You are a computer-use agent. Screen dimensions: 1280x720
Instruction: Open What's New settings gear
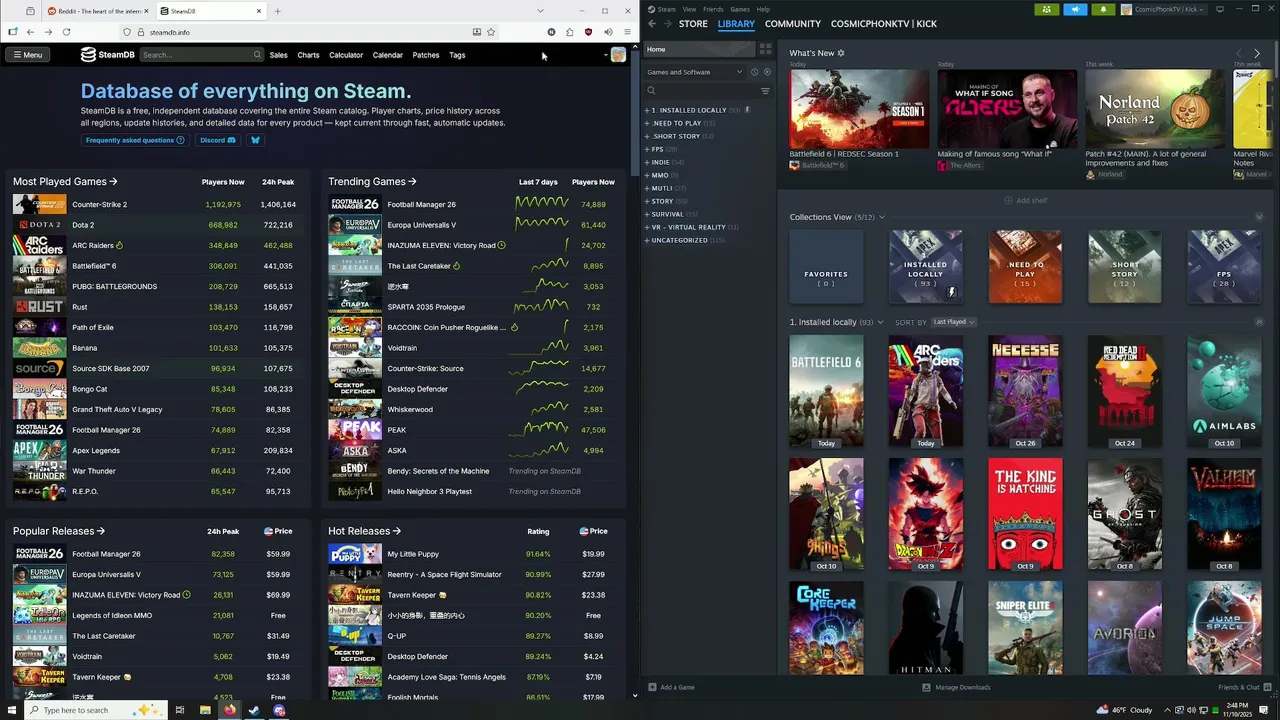tap(841, 53)
